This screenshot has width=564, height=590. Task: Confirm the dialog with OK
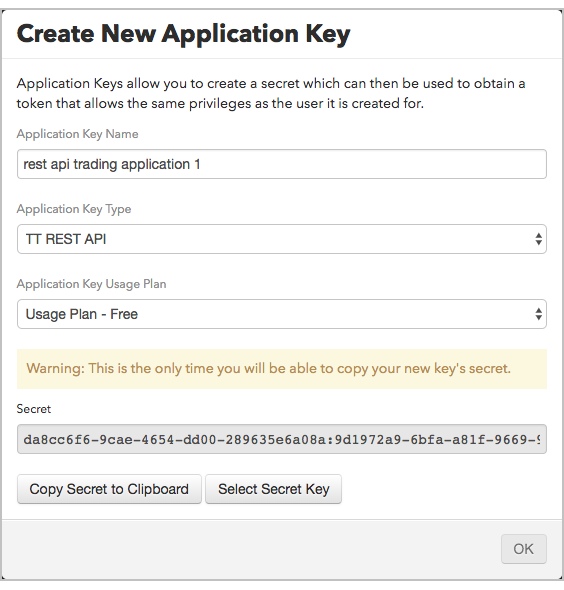tap(523, 549)
